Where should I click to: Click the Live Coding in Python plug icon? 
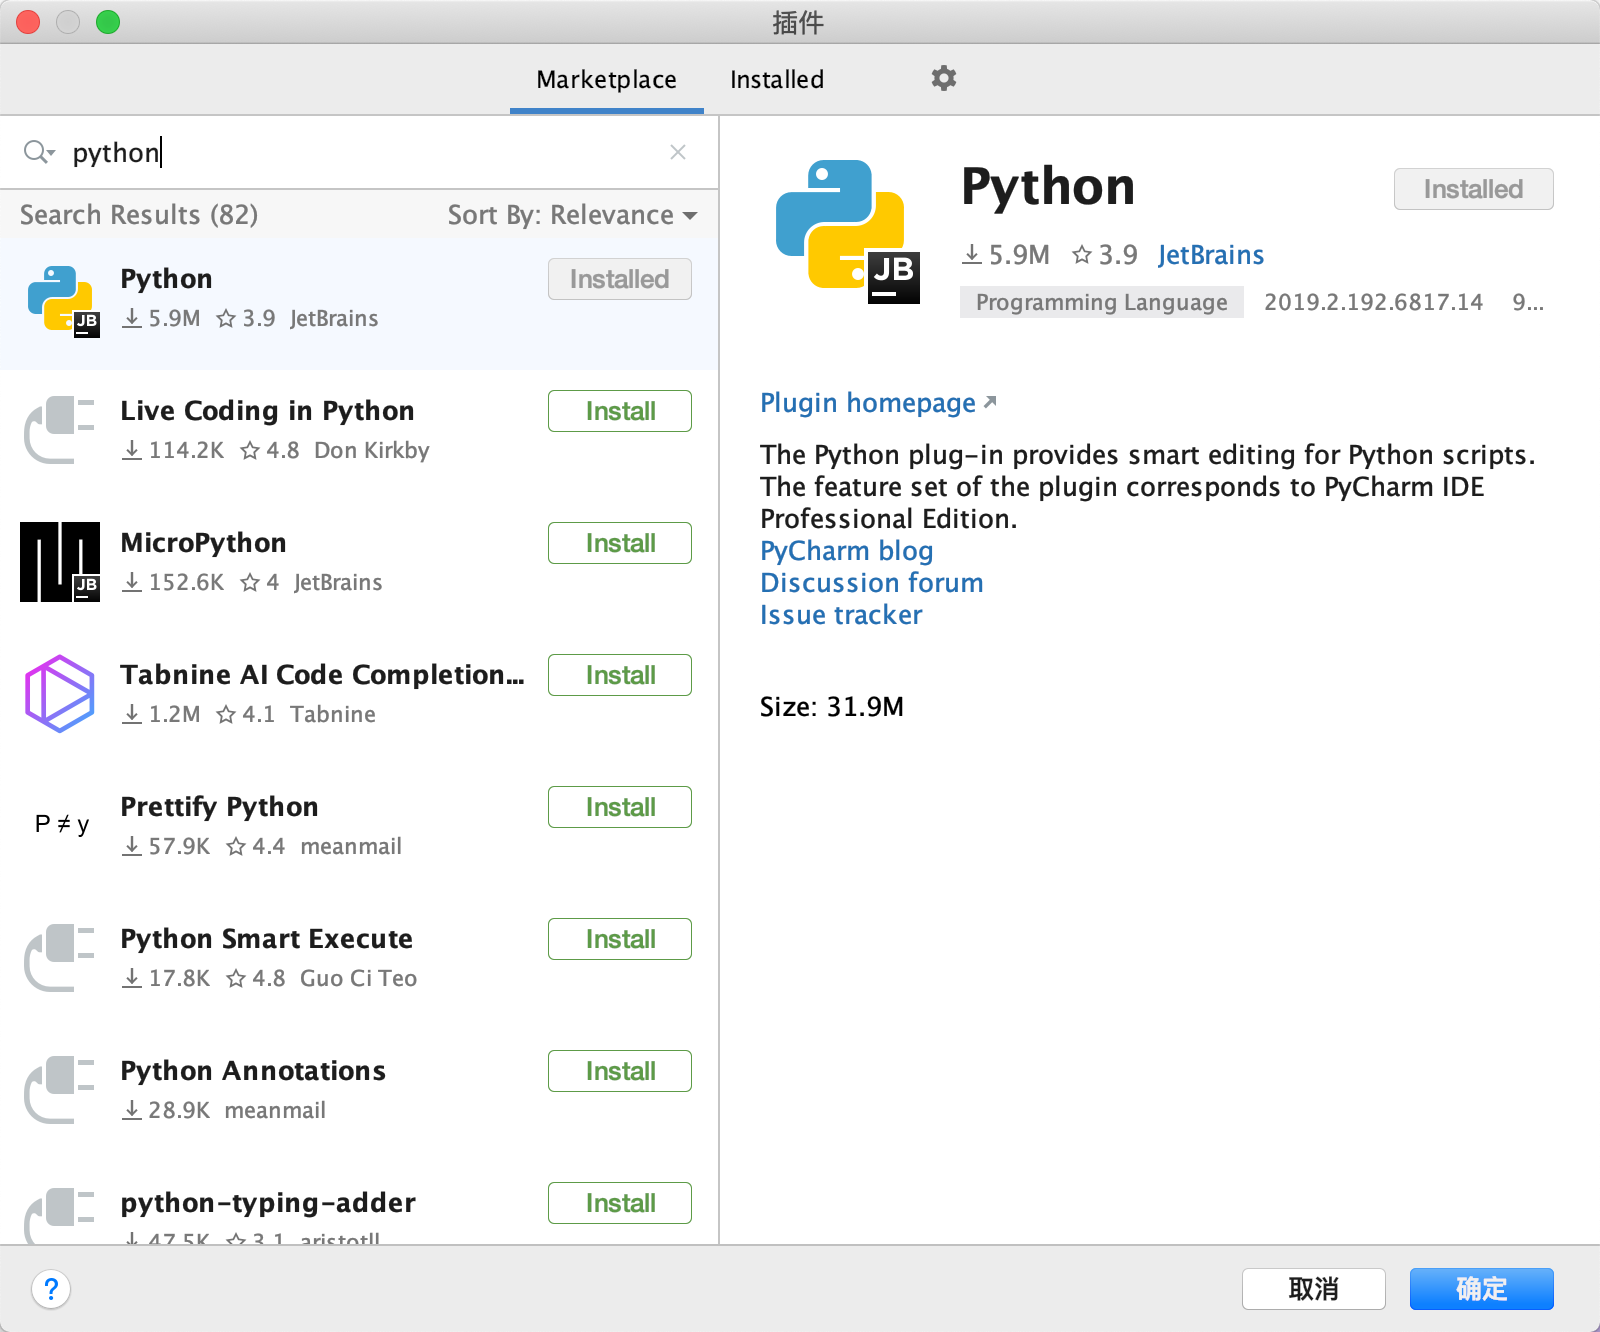pyautogui.click(x=60, y=430)
